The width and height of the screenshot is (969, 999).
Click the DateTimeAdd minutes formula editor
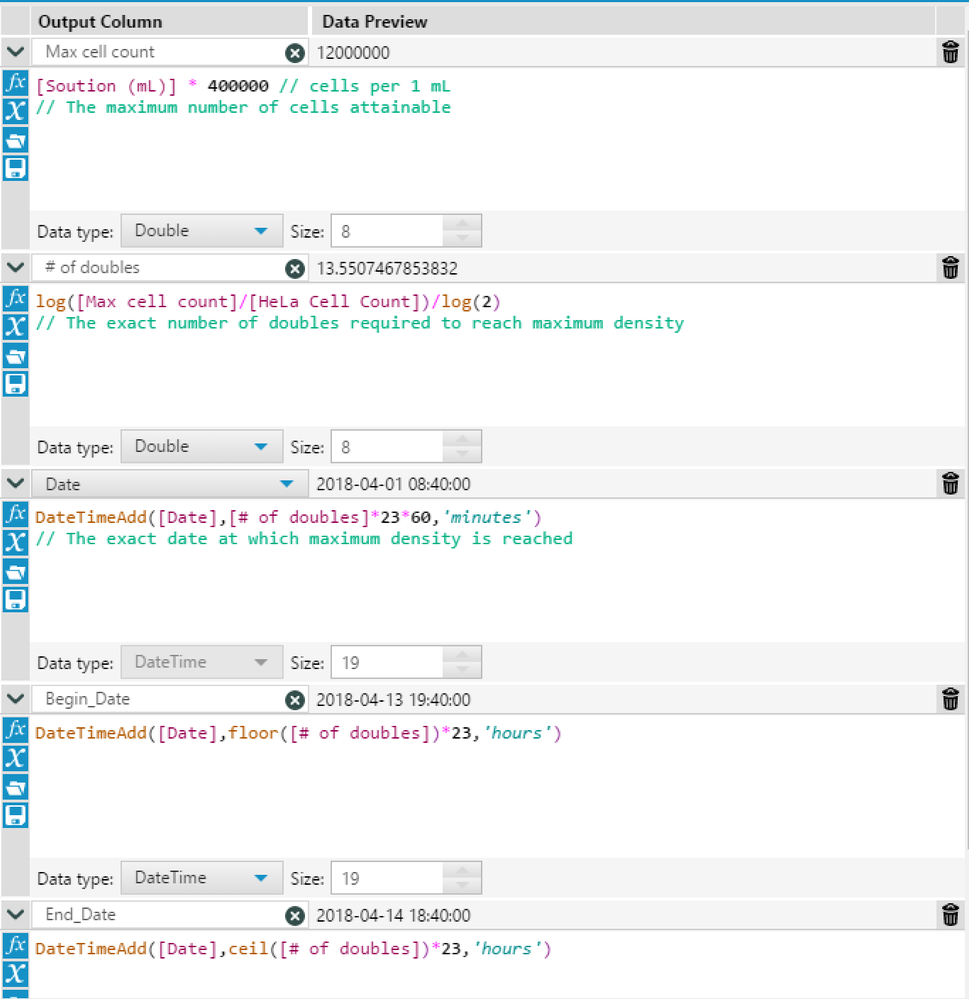[x=497, y=570]
